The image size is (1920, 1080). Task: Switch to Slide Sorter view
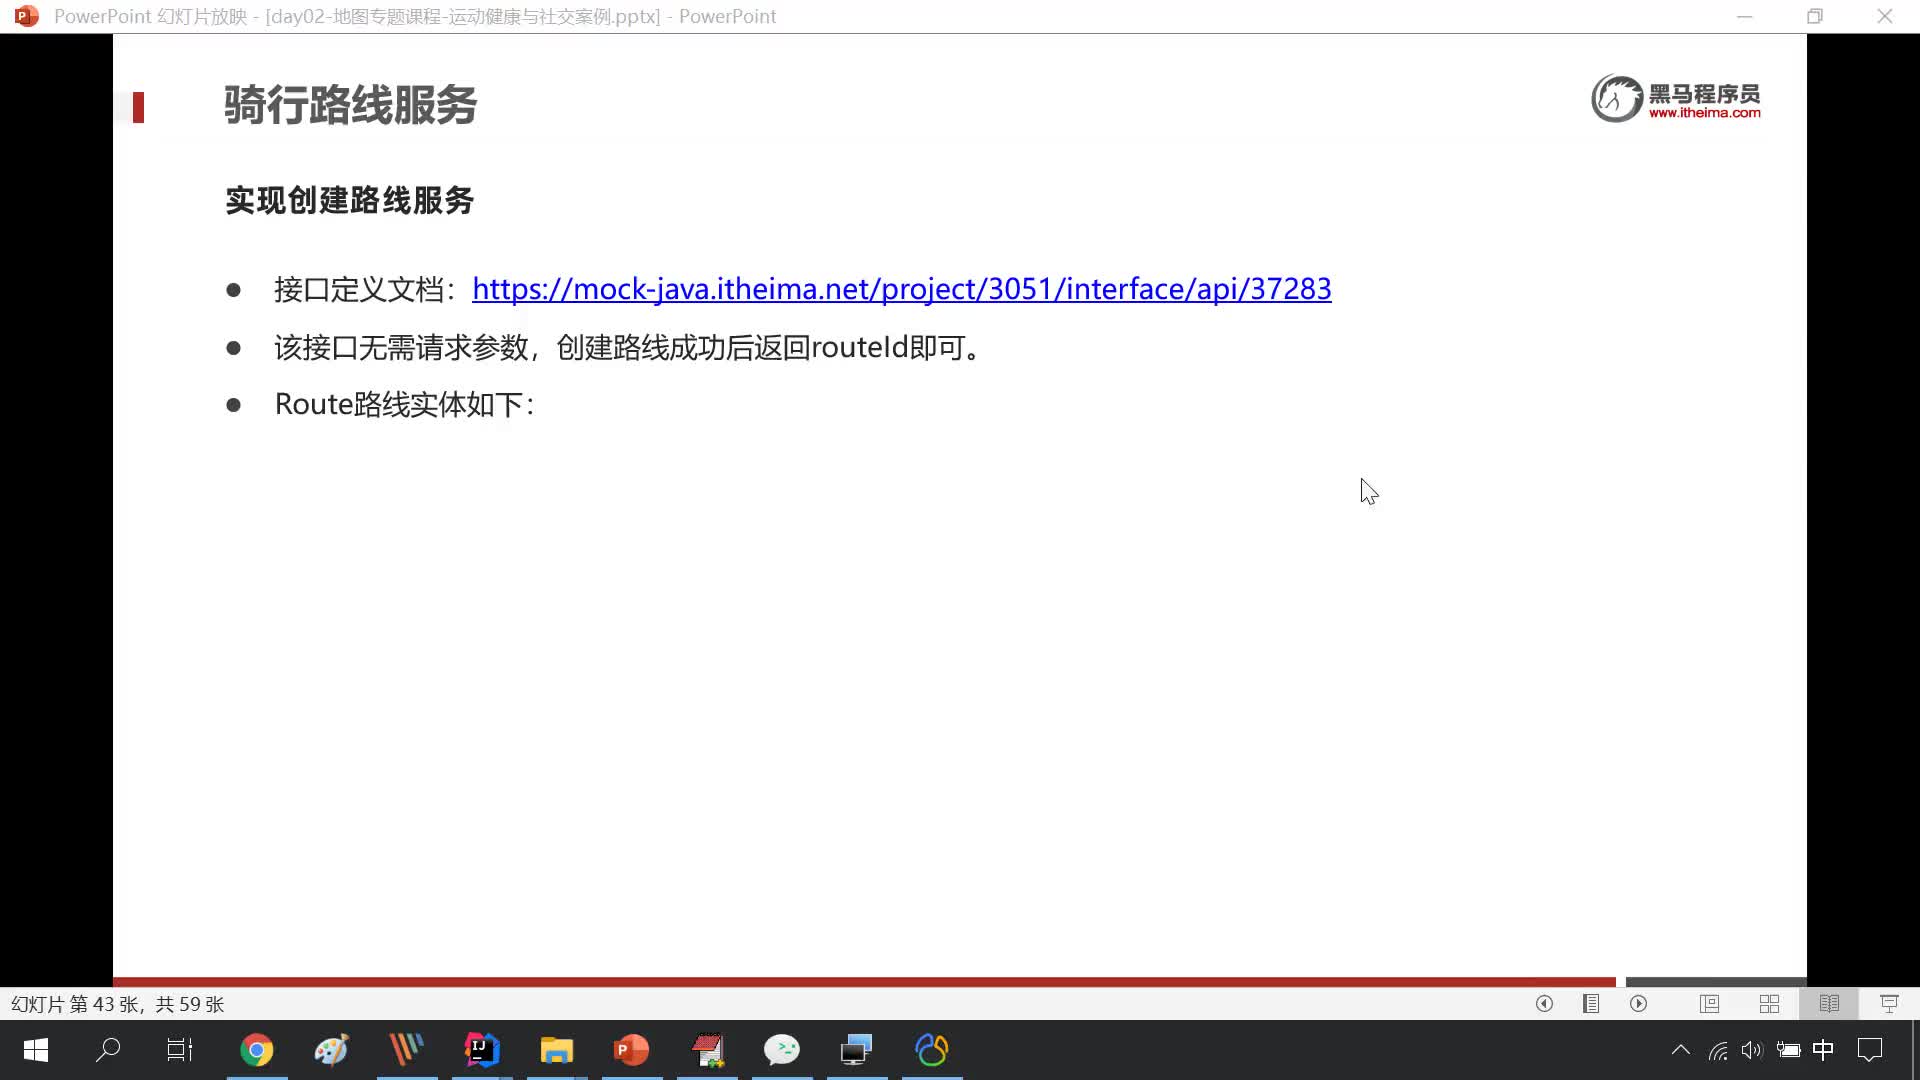tap(1769, 1003)
